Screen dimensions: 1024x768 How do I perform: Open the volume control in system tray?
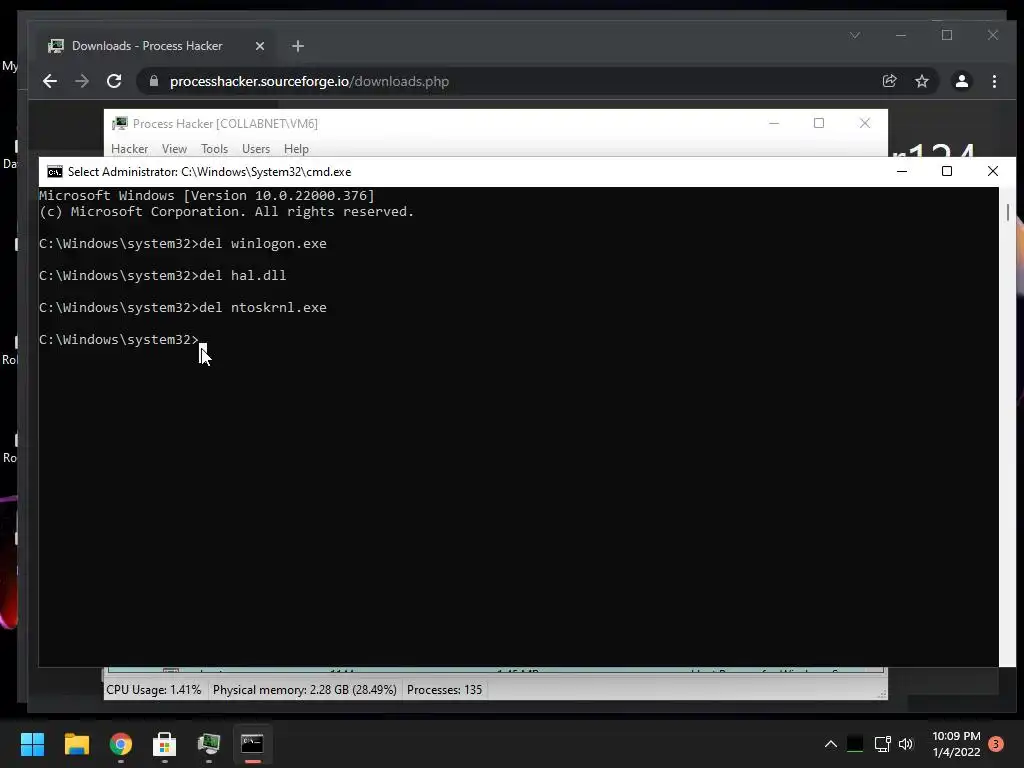[906, 744]
